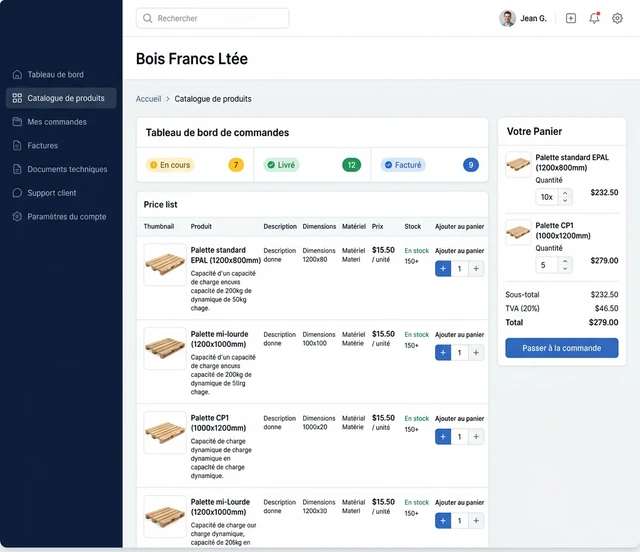640x552 pixels.
Task: Click blue plus button for first Palette mi-lourde
Action: pyautogui.click(x=443, y=353)
